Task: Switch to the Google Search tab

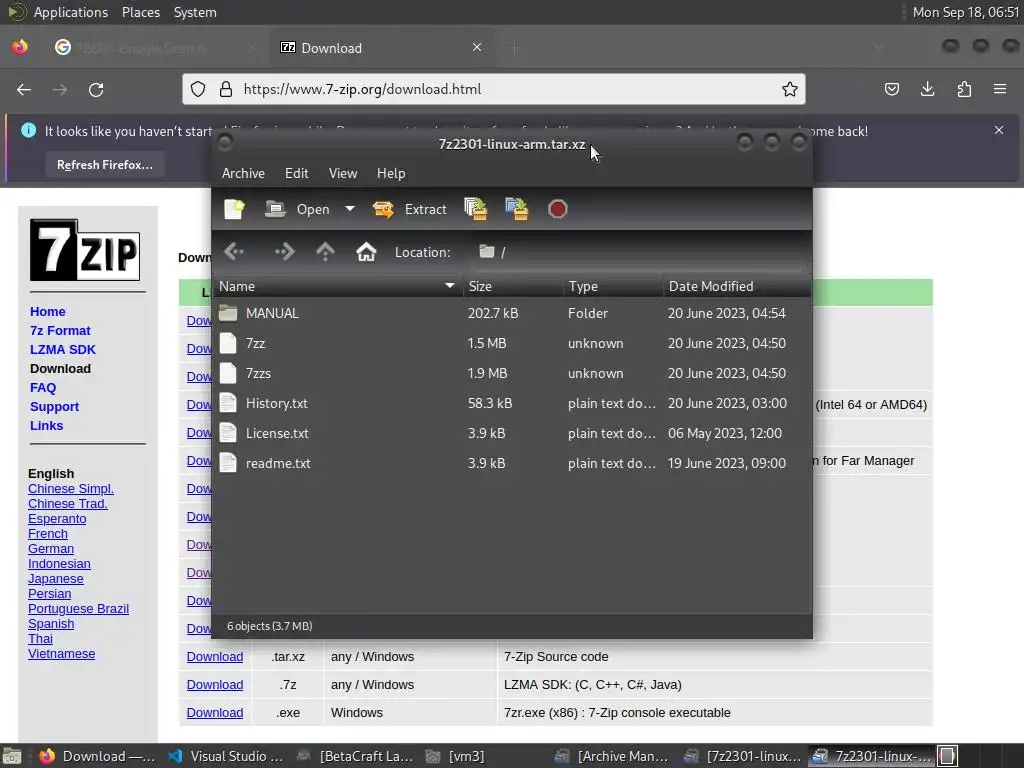Action: coord(153,48)
